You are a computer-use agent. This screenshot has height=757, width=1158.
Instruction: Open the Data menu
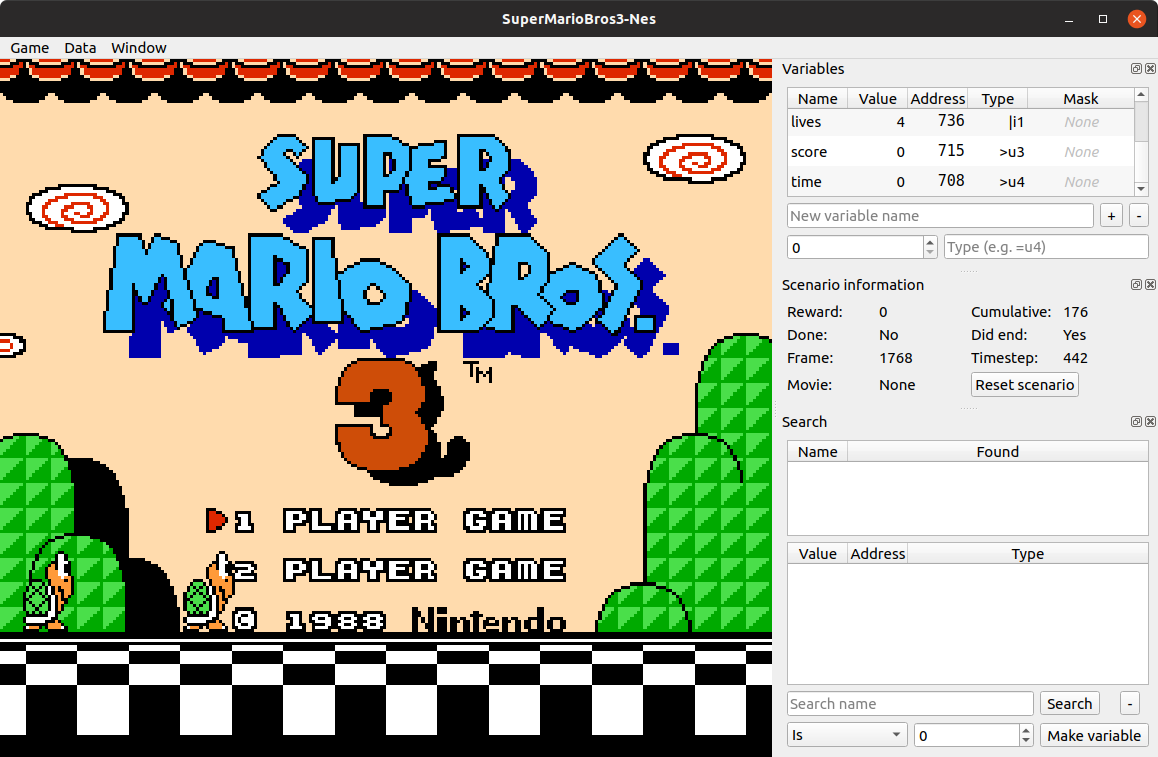click(x=80, y=48)
